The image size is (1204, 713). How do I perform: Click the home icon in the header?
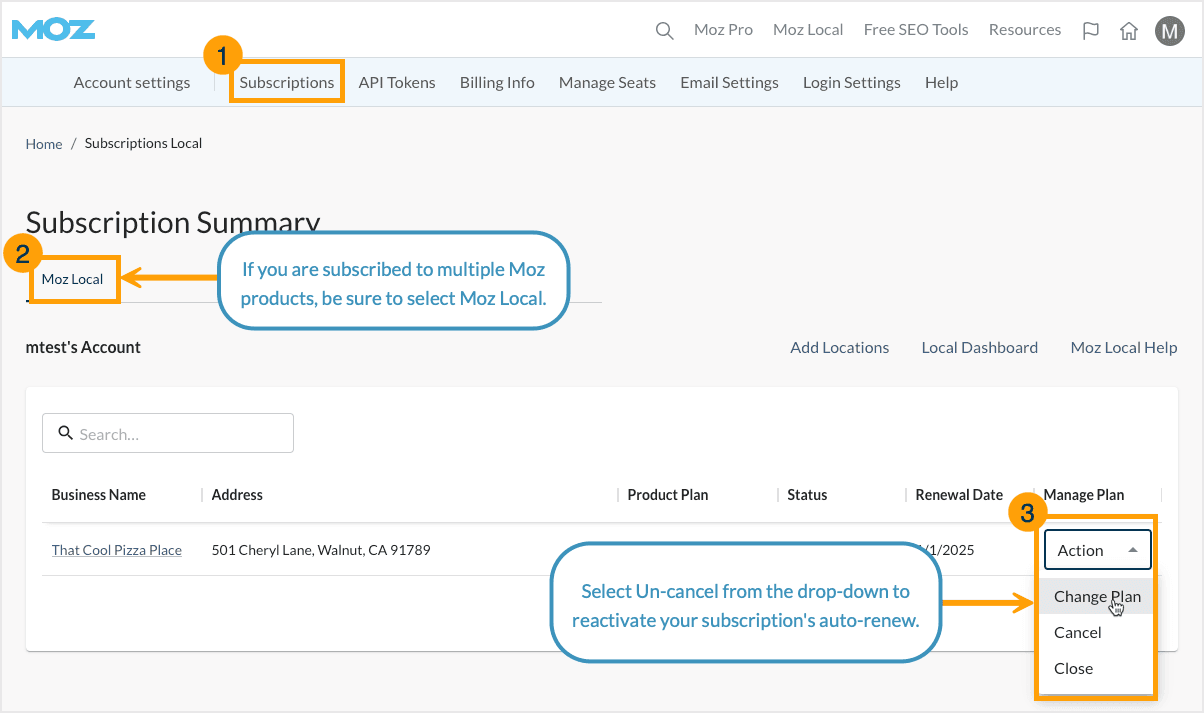pyautogui.click(x=1129, y=30)
